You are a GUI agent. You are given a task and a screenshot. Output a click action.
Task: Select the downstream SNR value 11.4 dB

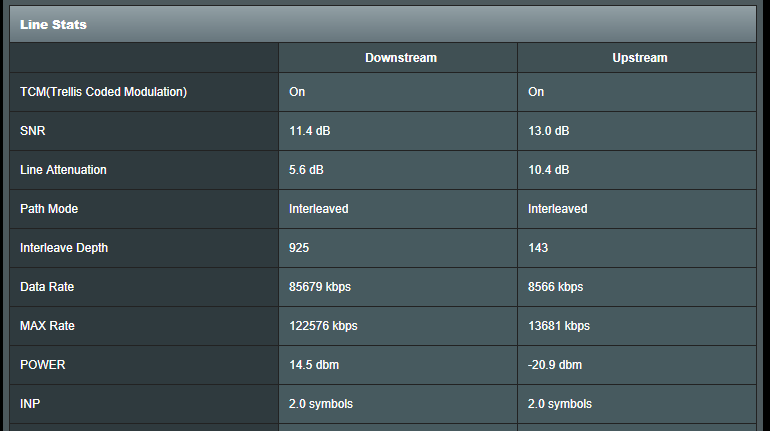click(x=310, y=131)
